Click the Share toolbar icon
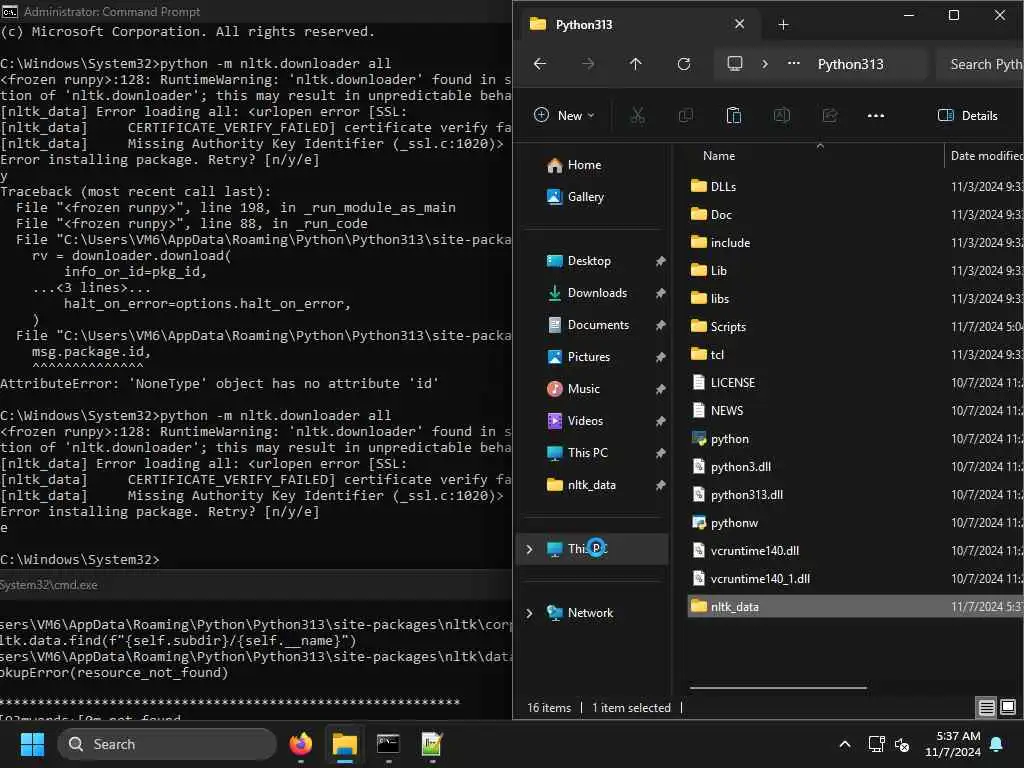Image resolution: width=1024 pixels, height=768 pixels. point(829,116)
